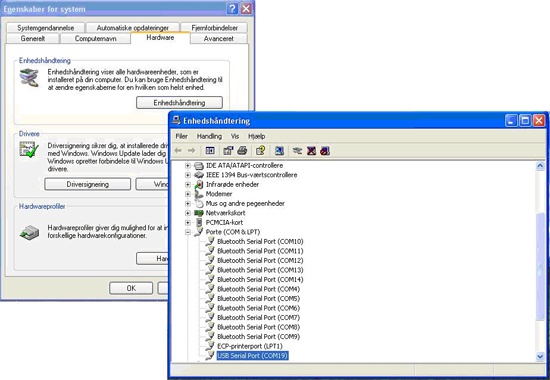Click the Uninstall device red X icon
This screenshot has height=380, width=550.
(311, 151)
